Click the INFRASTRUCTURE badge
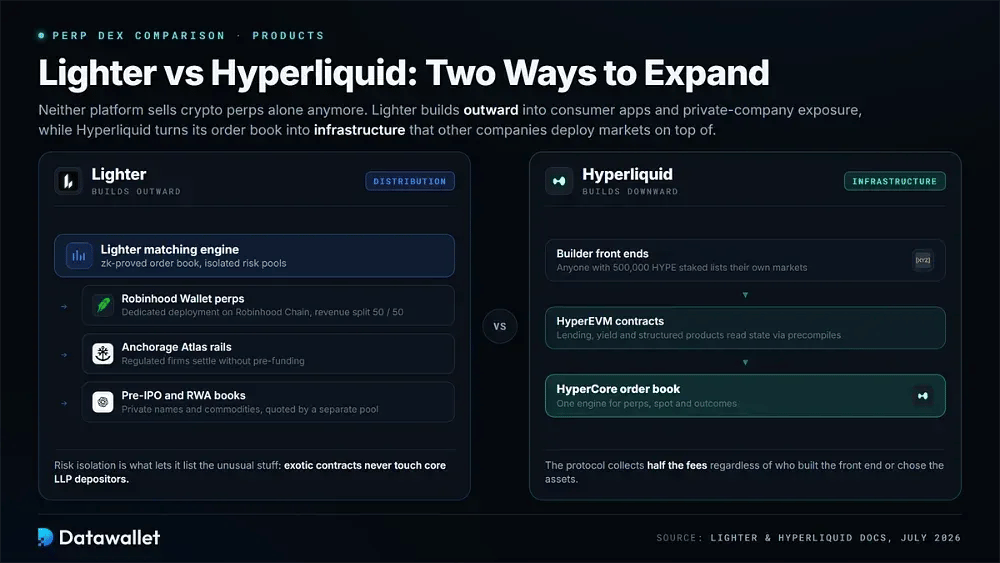 tap(895, 181)
